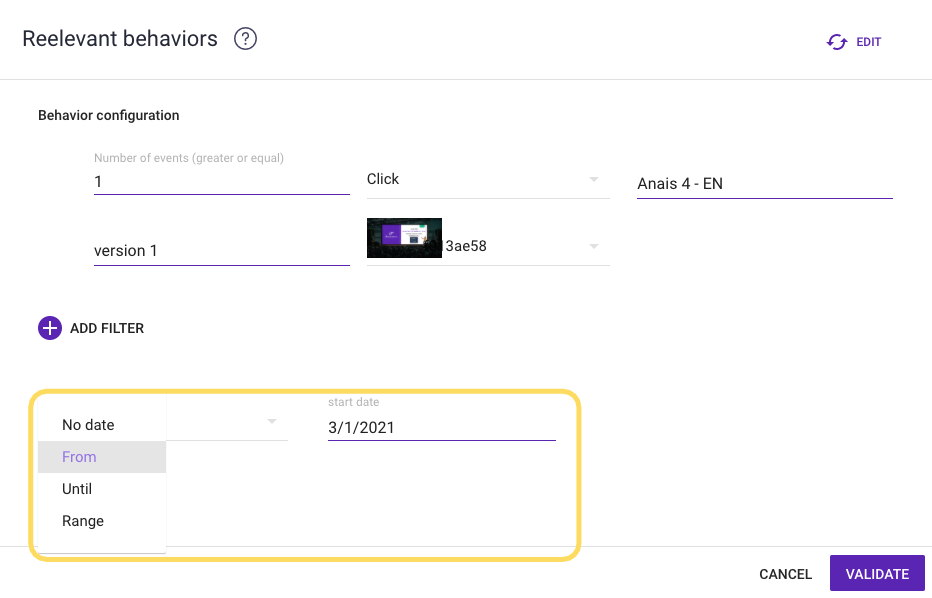Expand the 3ae58 dropdown arrow

[593, 246]
